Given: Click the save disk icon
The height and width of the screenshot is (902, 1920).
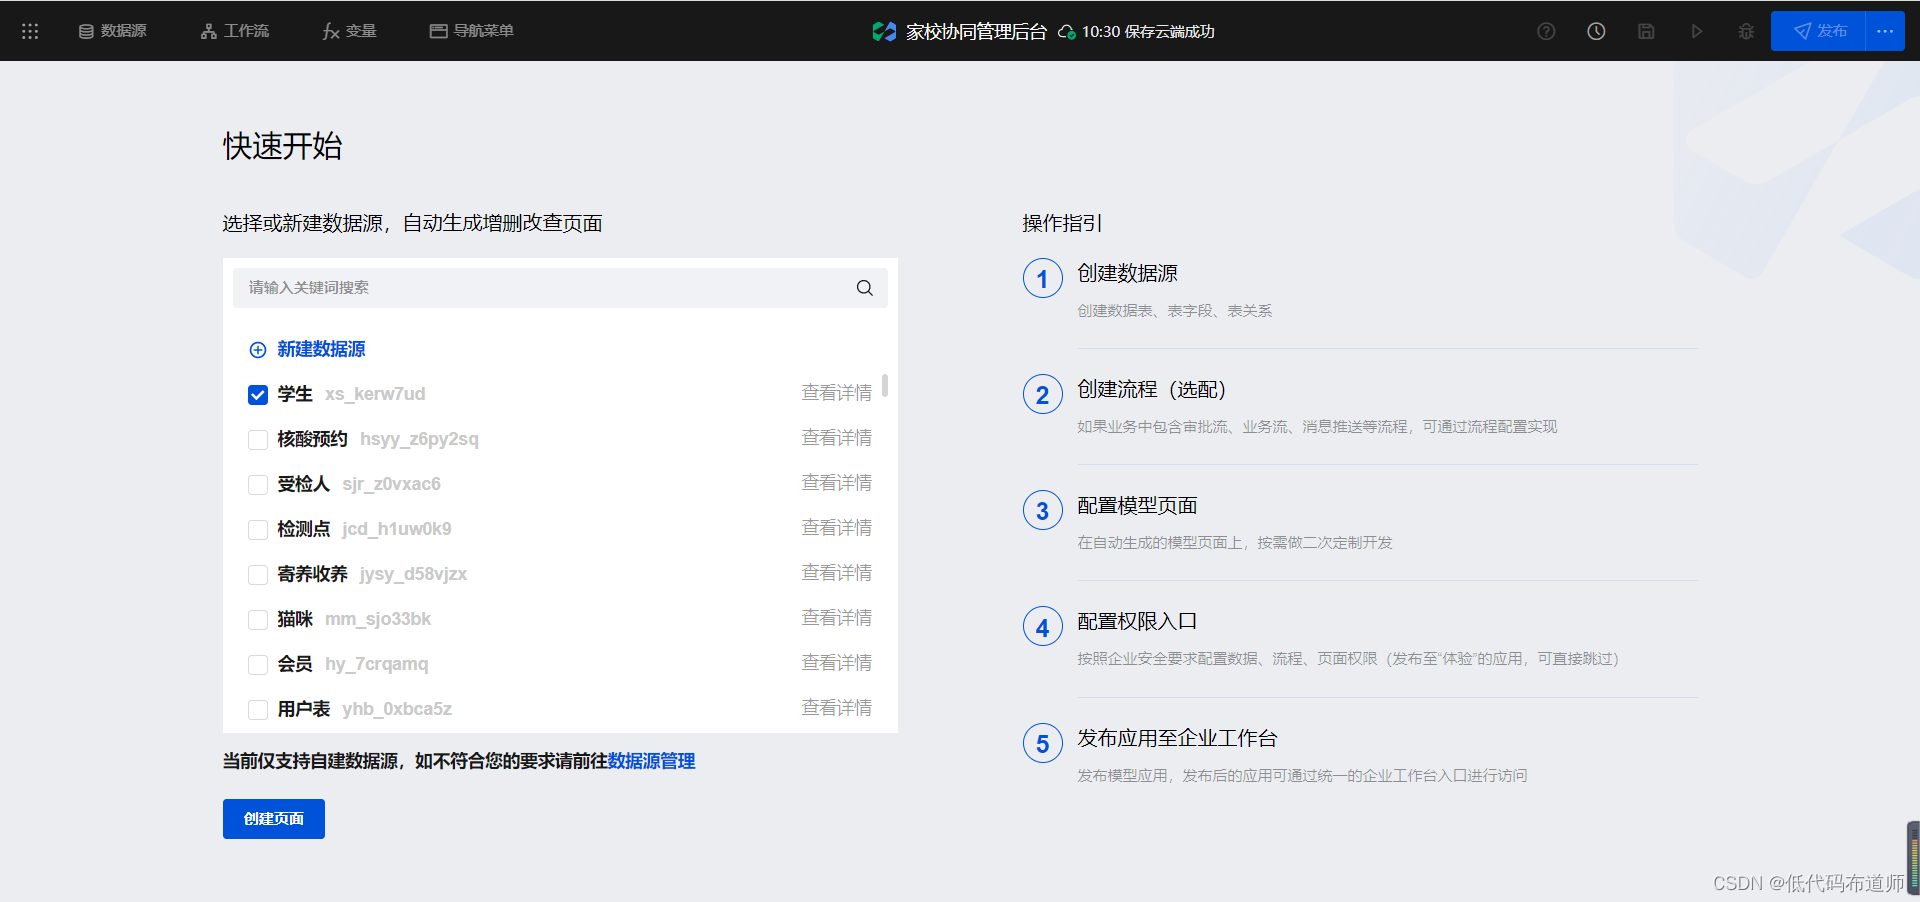Looking at the screenshot, I should tap(1646, 31).
